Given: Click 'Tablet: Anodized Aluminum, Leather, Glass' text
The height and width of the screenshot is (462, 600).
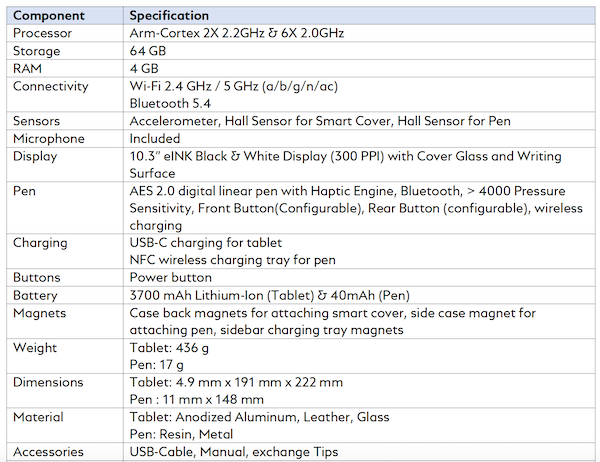Looking at the screenshot, I should (x=259, y=417).
